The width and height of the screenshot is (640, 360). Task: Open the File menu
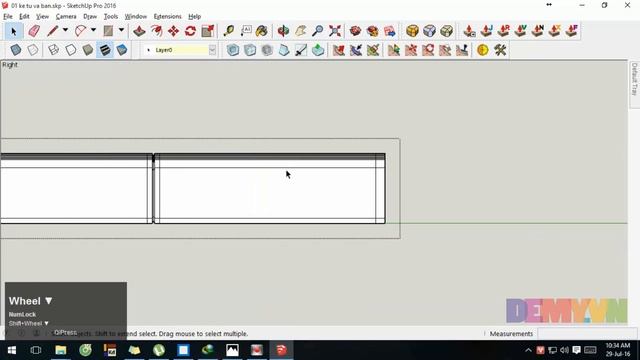click(x=8, y=17)
